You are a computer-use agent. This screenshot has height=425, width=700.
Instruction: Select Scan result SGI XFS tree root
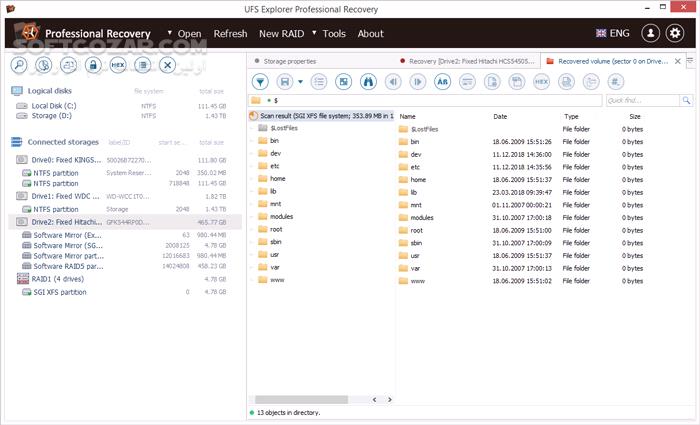tap(321, 116)
